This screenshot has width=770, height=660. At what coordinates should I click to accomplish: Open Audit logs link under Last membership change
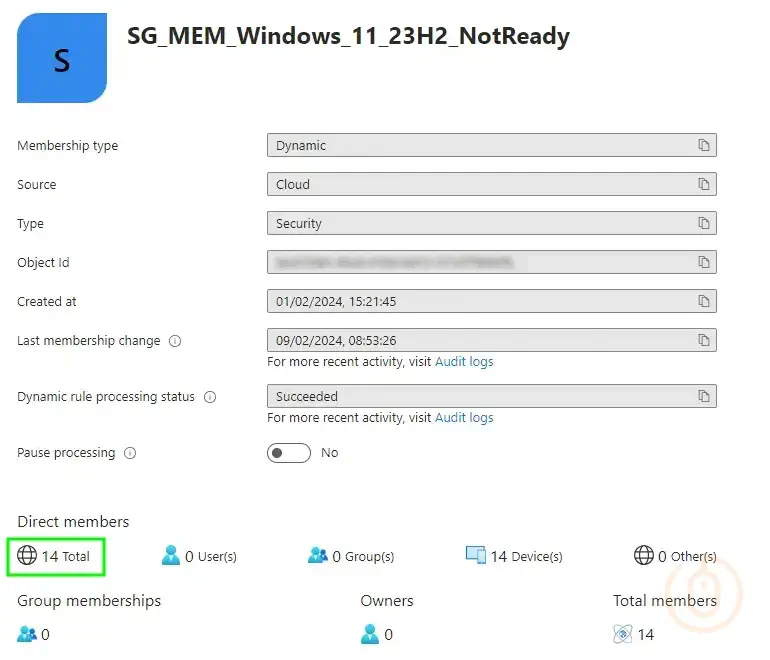tap(464, 362)
